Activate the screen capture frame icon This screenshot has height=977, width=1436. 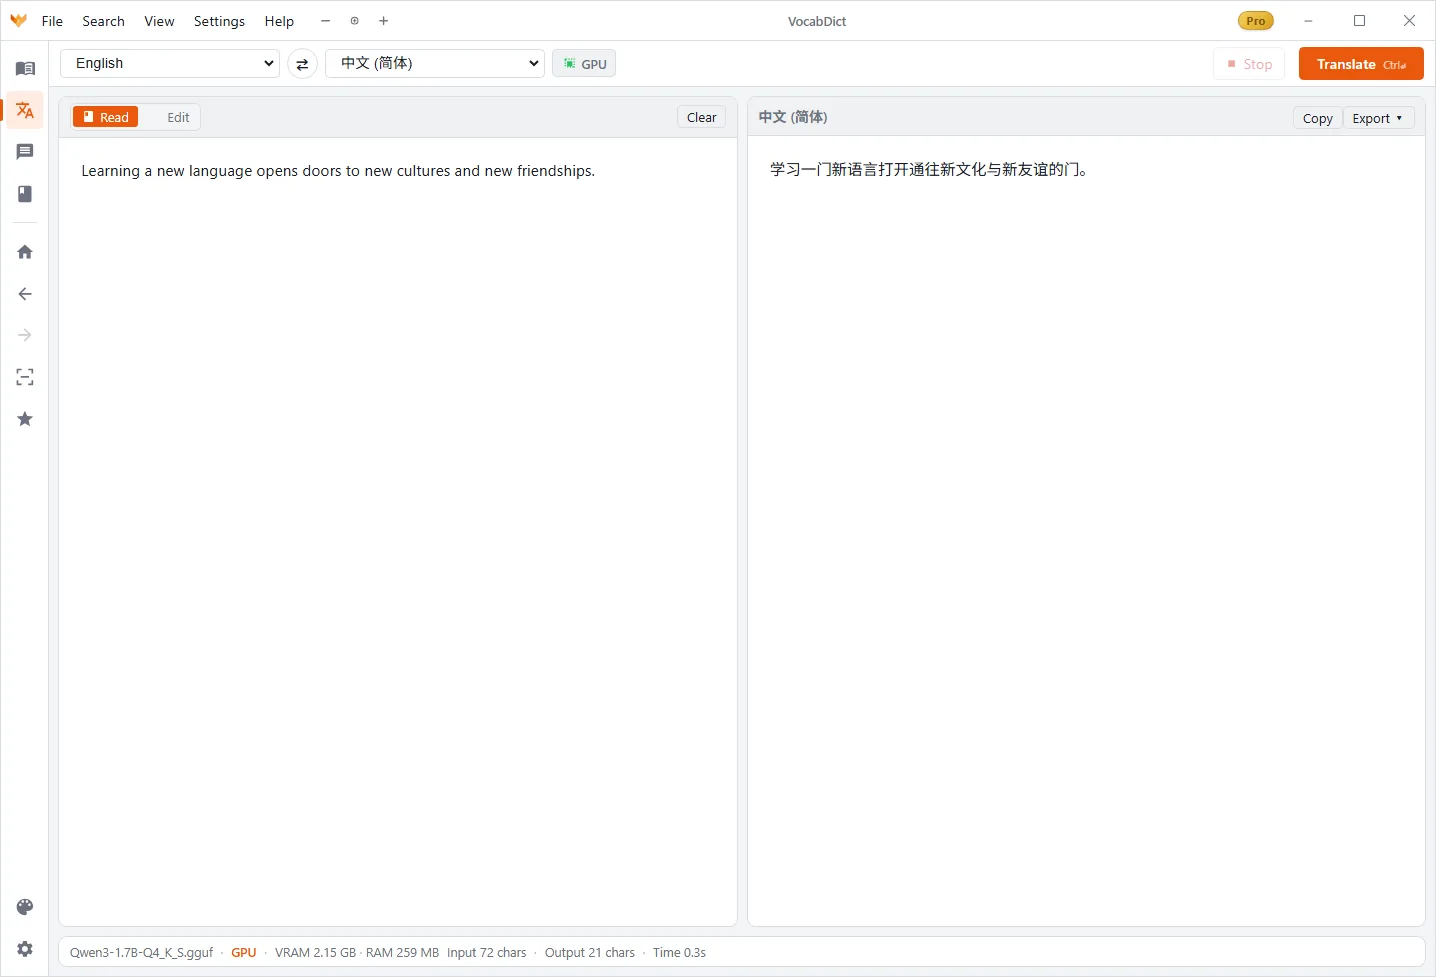pos(25,377)
